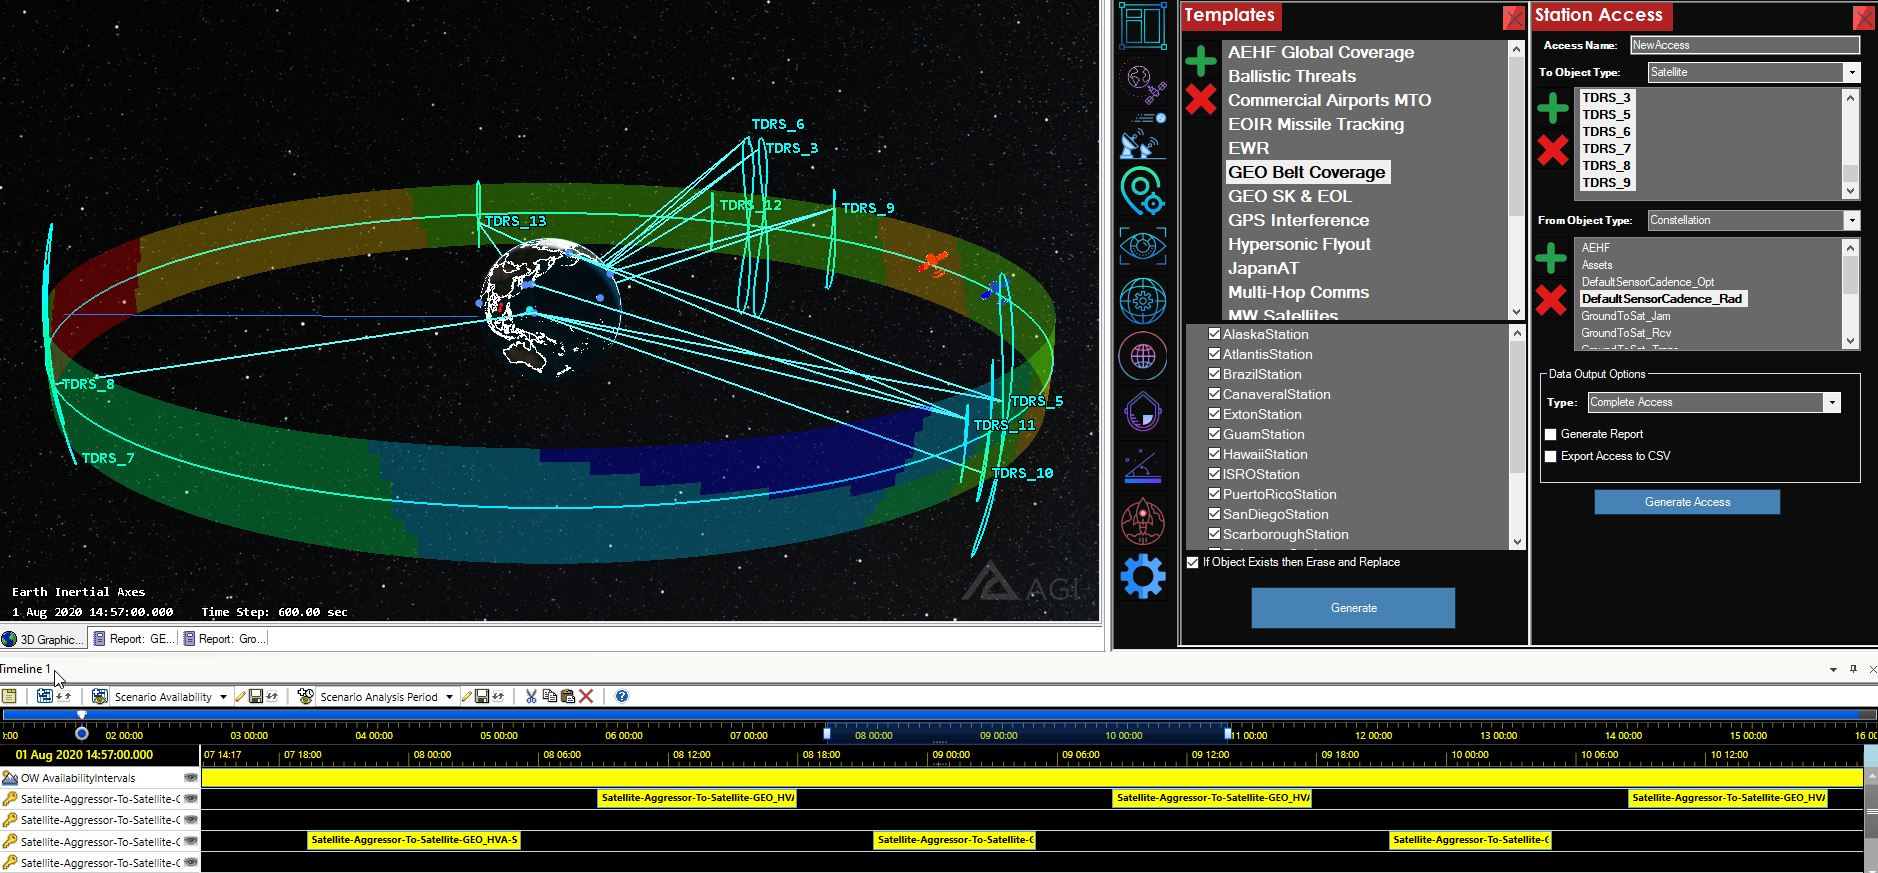The width and height of the screenshot is (1878, 873).
Task: Click green plus beside Templates list
Action: coord(1200,61)
